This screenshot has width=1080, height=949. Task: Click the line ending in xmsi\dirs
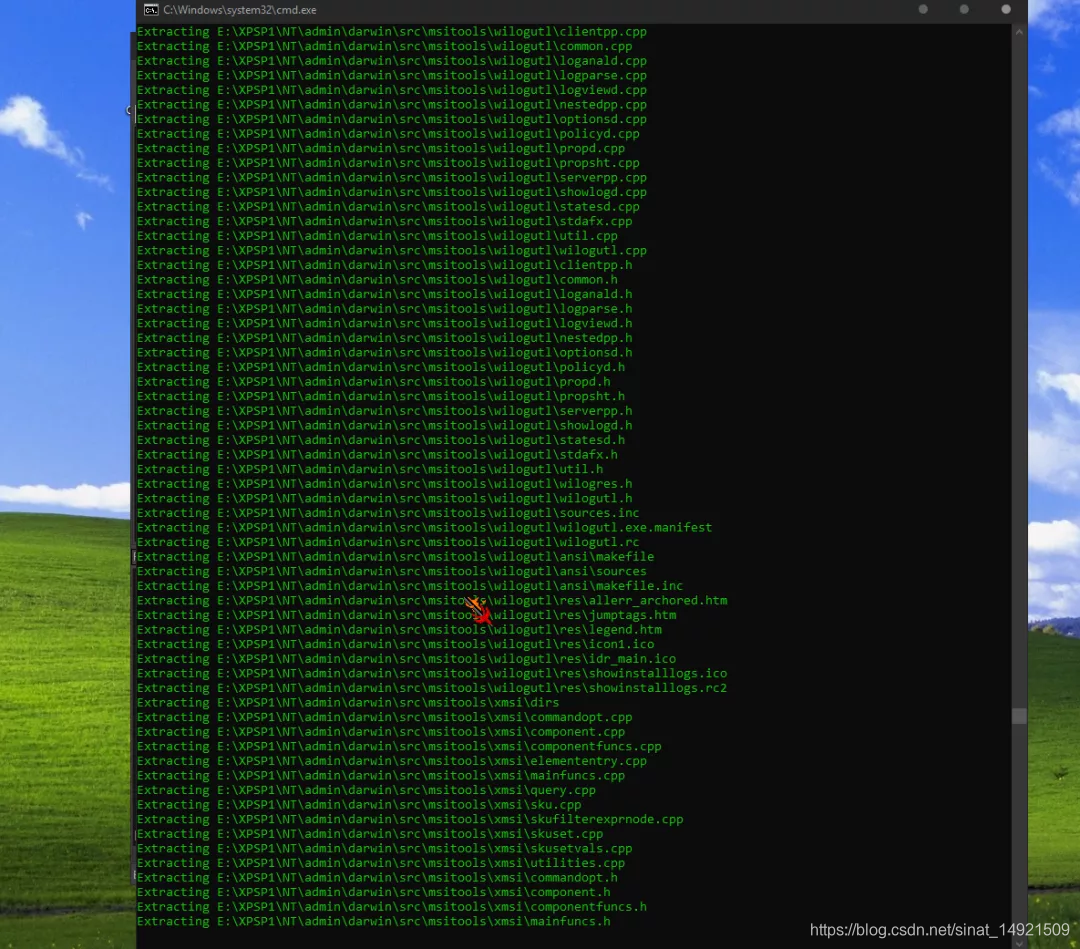point(348,702)
